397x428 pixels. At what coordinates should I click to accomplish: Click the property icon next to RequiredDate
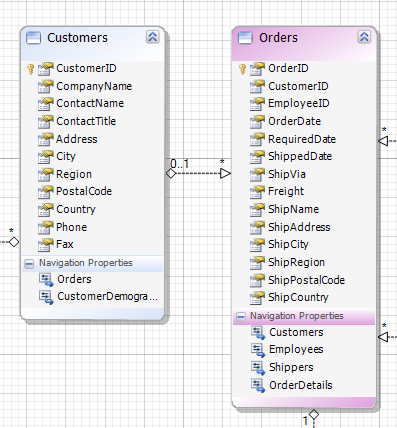click(257, 139)
